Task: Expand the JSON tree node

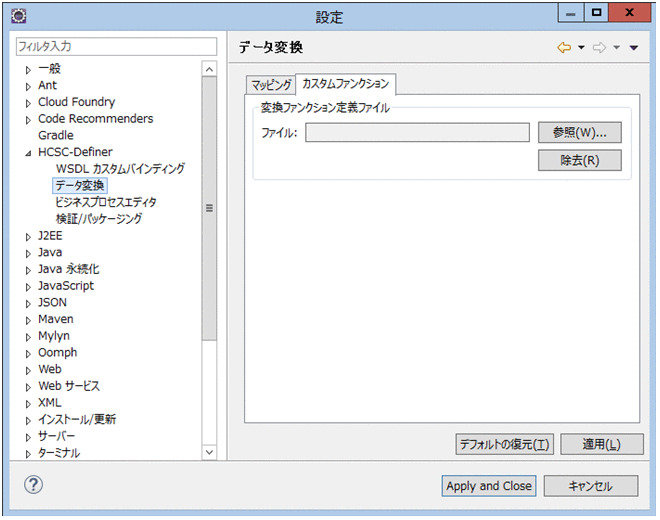Action: click(x=28, y=303)
